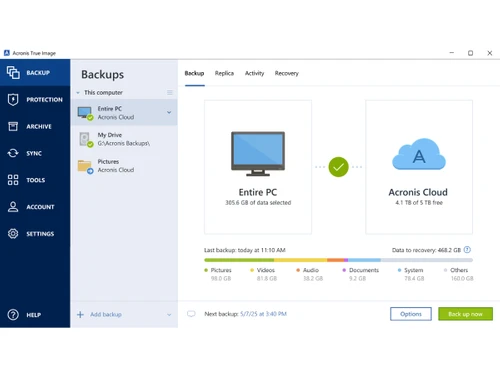This screenshot has width=500, height=375.
Task: Select the My Drive disk icon
Action: [x=86, y=139]
